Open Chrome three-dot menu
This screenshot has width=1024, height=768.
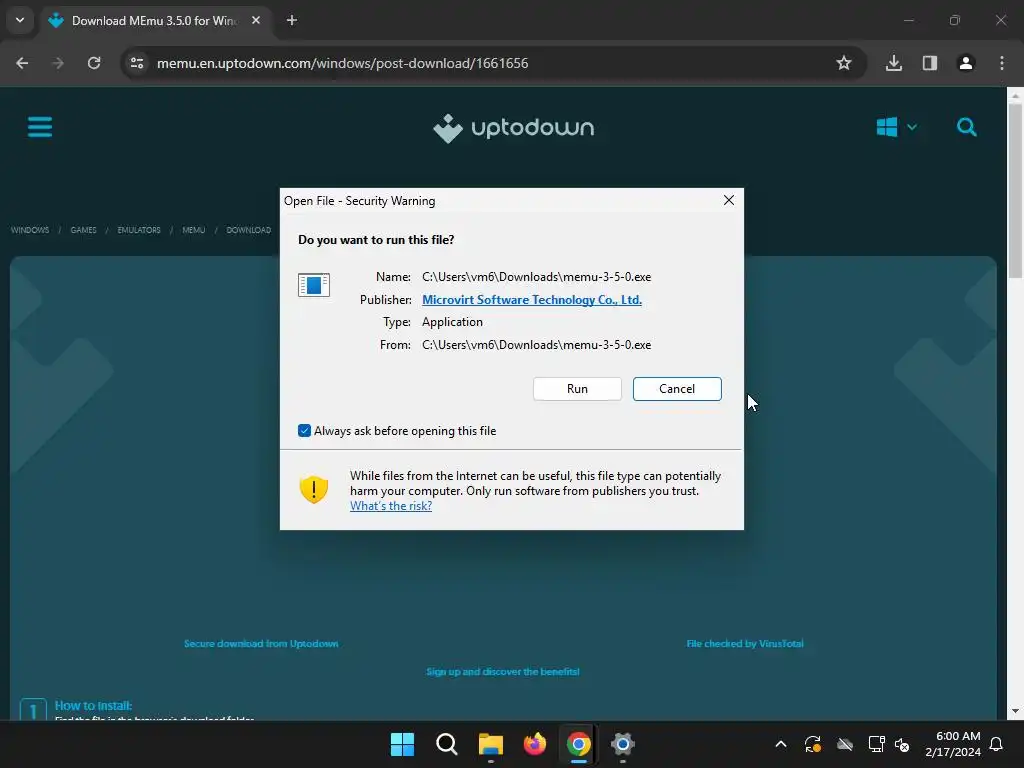(1002, 63)
